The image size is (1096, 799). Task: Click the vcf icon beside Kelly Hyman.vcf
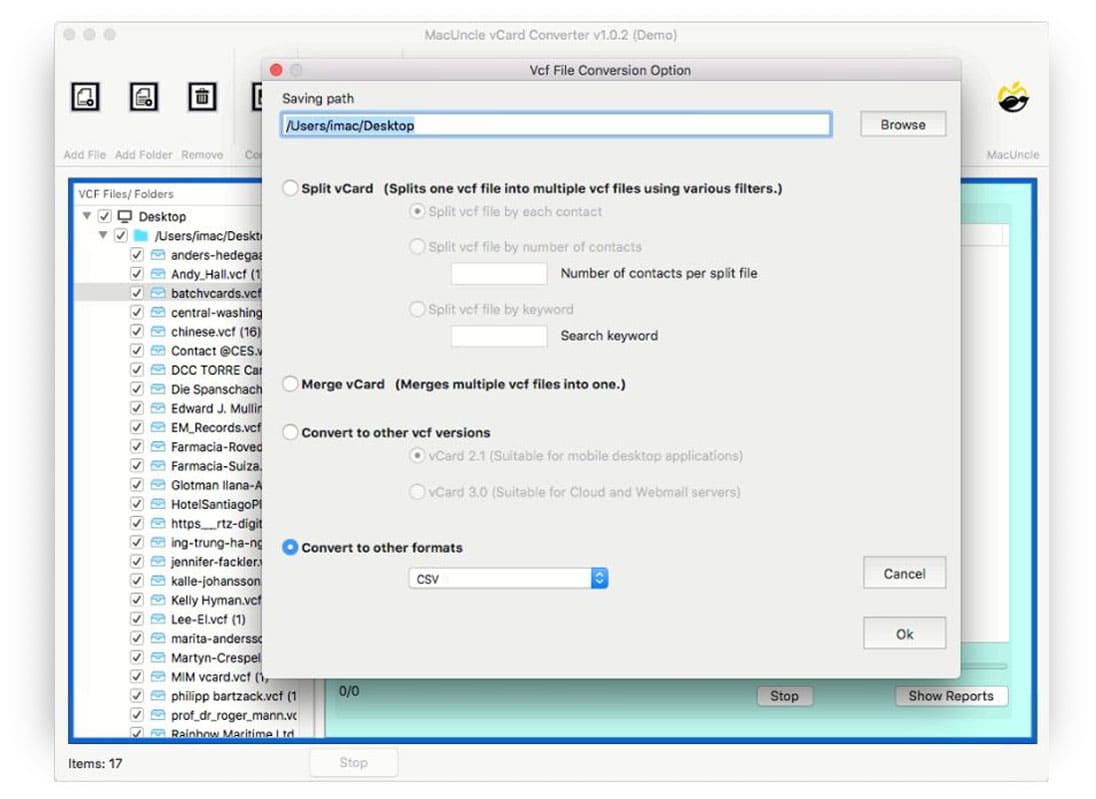click(159, 600)
